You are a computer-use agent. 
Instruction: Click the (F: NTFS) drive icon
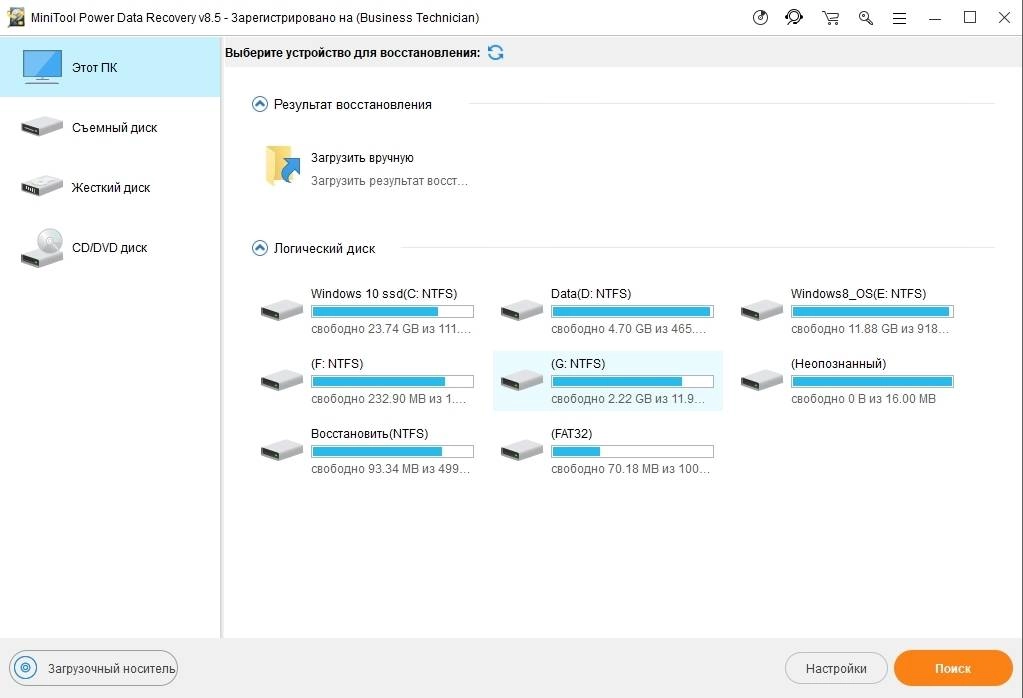tap(282, 379)
